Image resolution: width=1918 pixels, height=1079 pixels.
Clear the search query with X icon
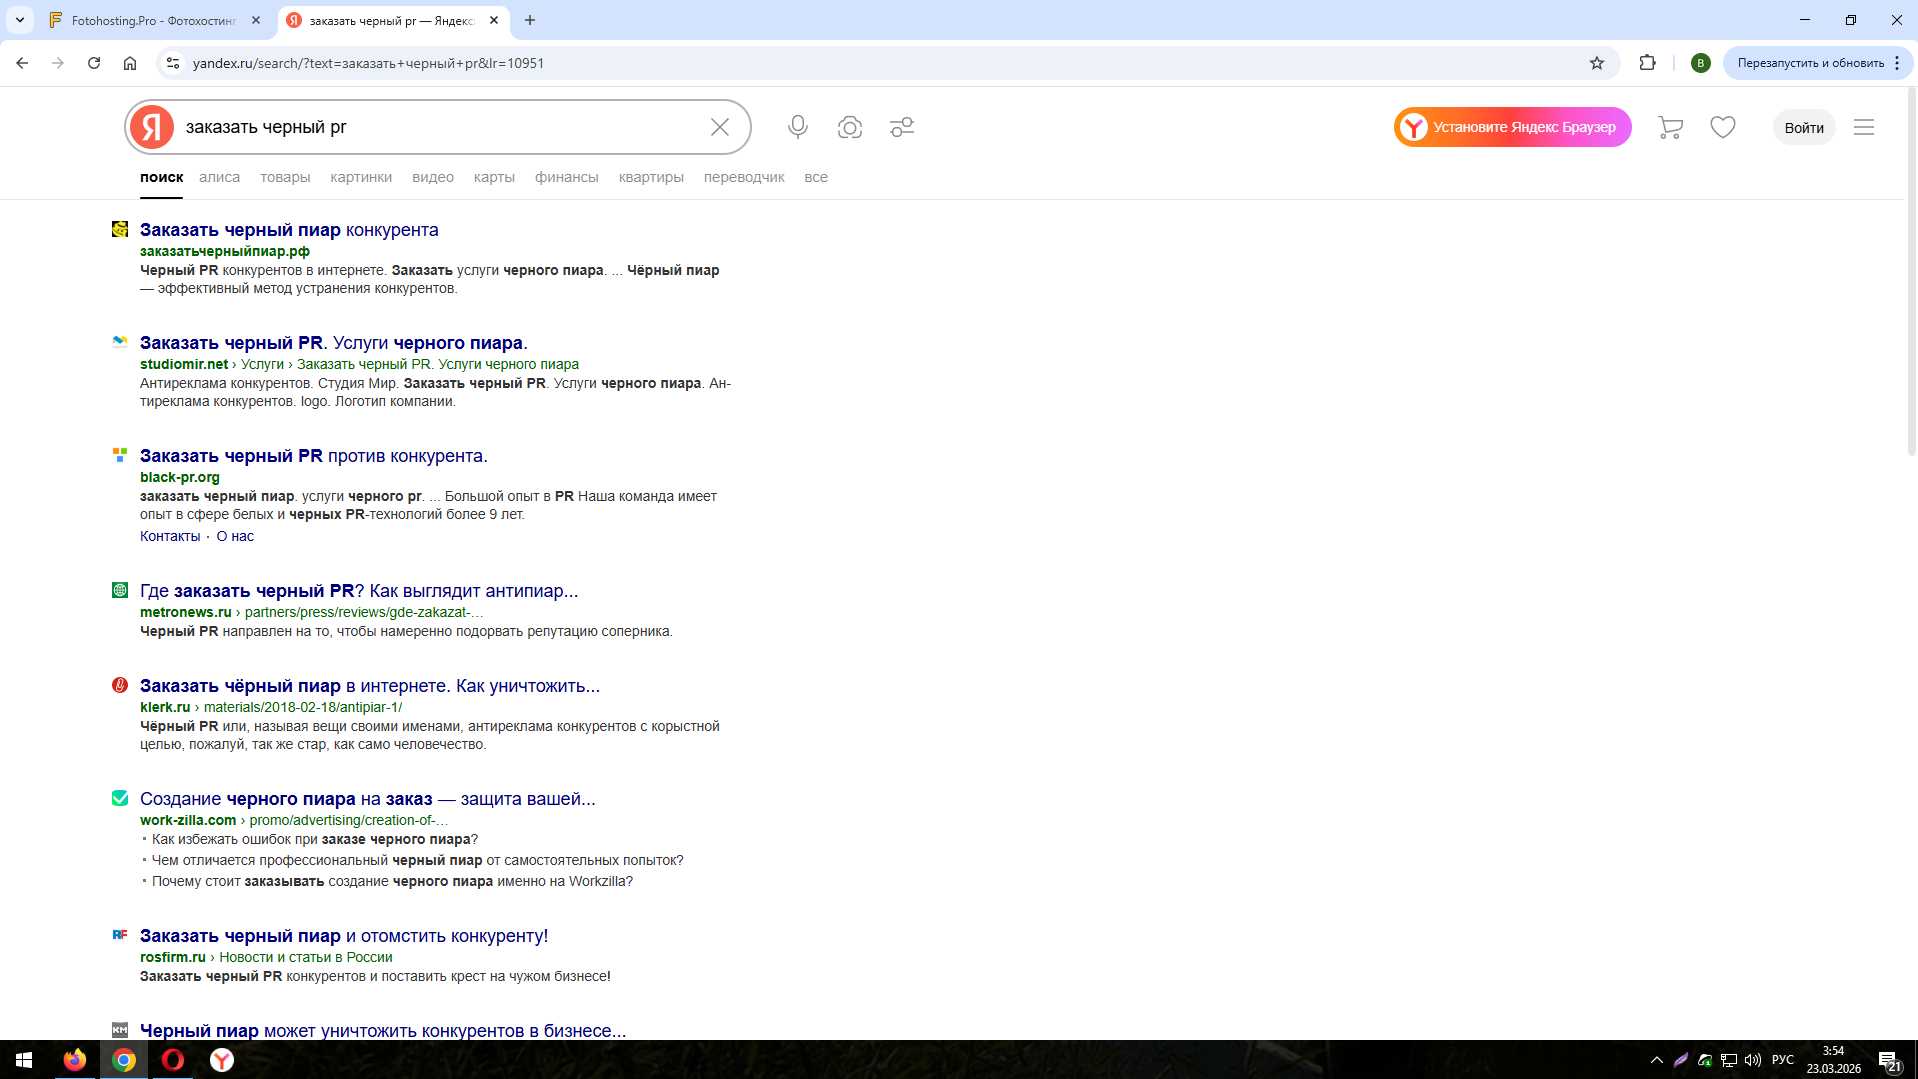[720, 127]
